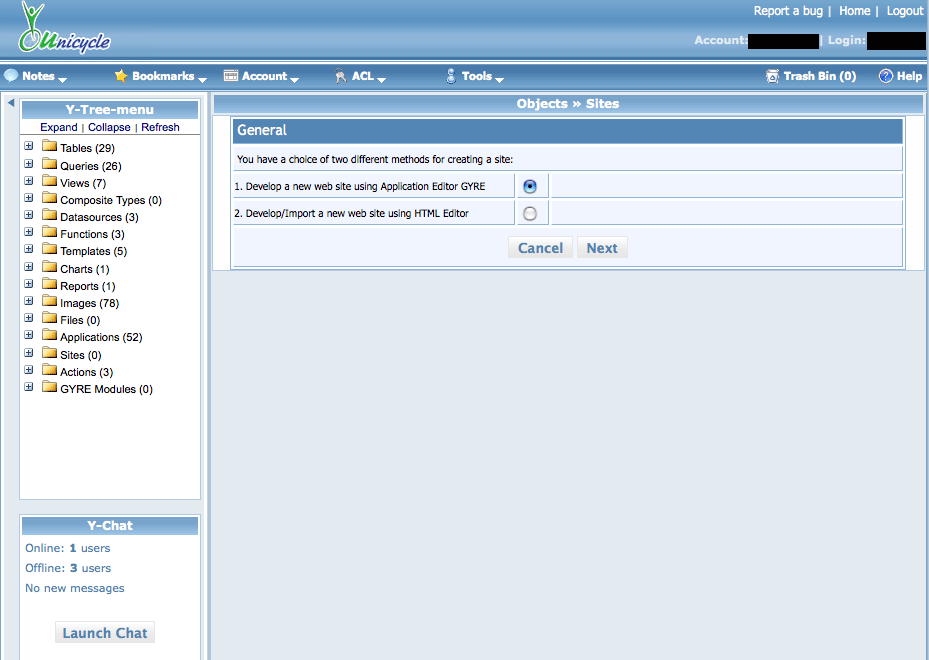Click the Report a bug link
This screenshot has width=929, height=660.
pyautogui.click(x=788, y=11)
